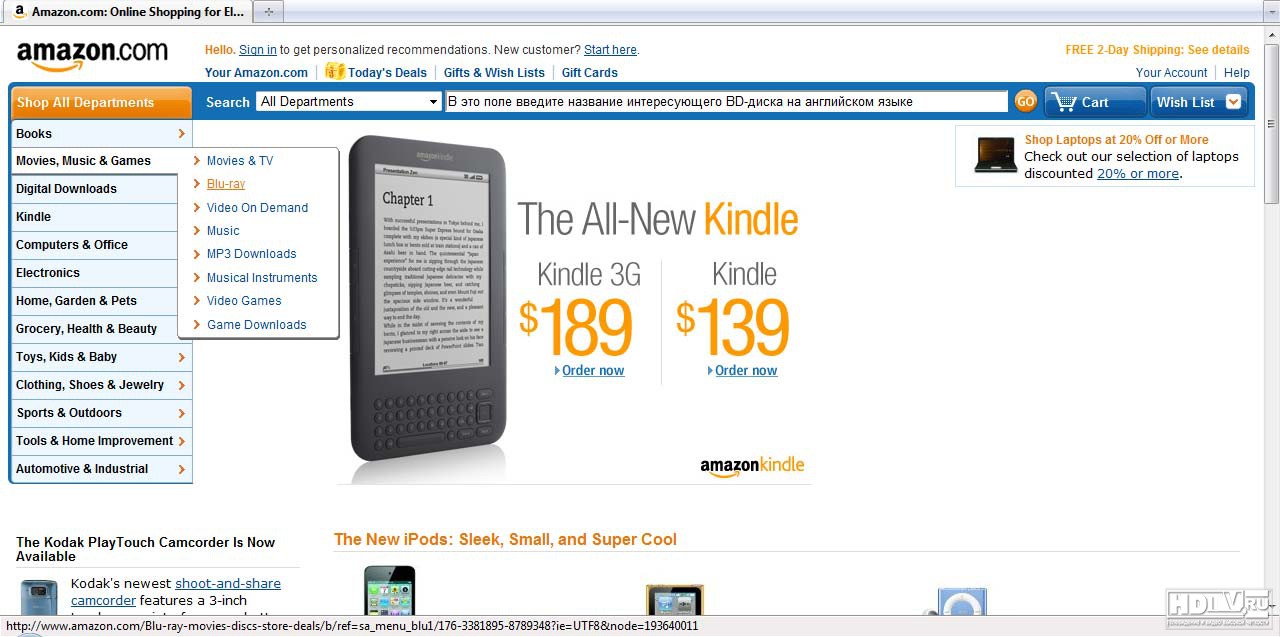Choose Video Games from the flyout menu
Viewport: 1280px width, 637px height.
(x=244, y=301)
